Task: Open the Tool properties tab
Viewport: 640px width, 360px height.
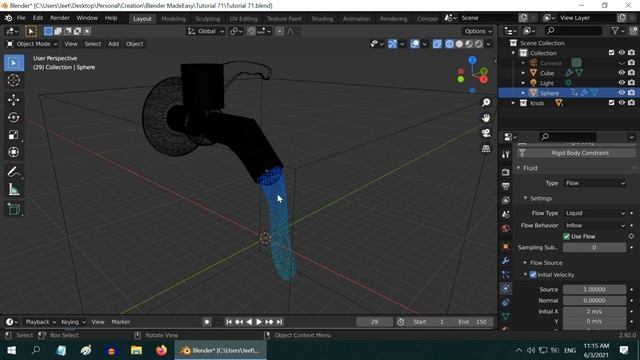Action: pyautogui.click(x=506, y=154)
